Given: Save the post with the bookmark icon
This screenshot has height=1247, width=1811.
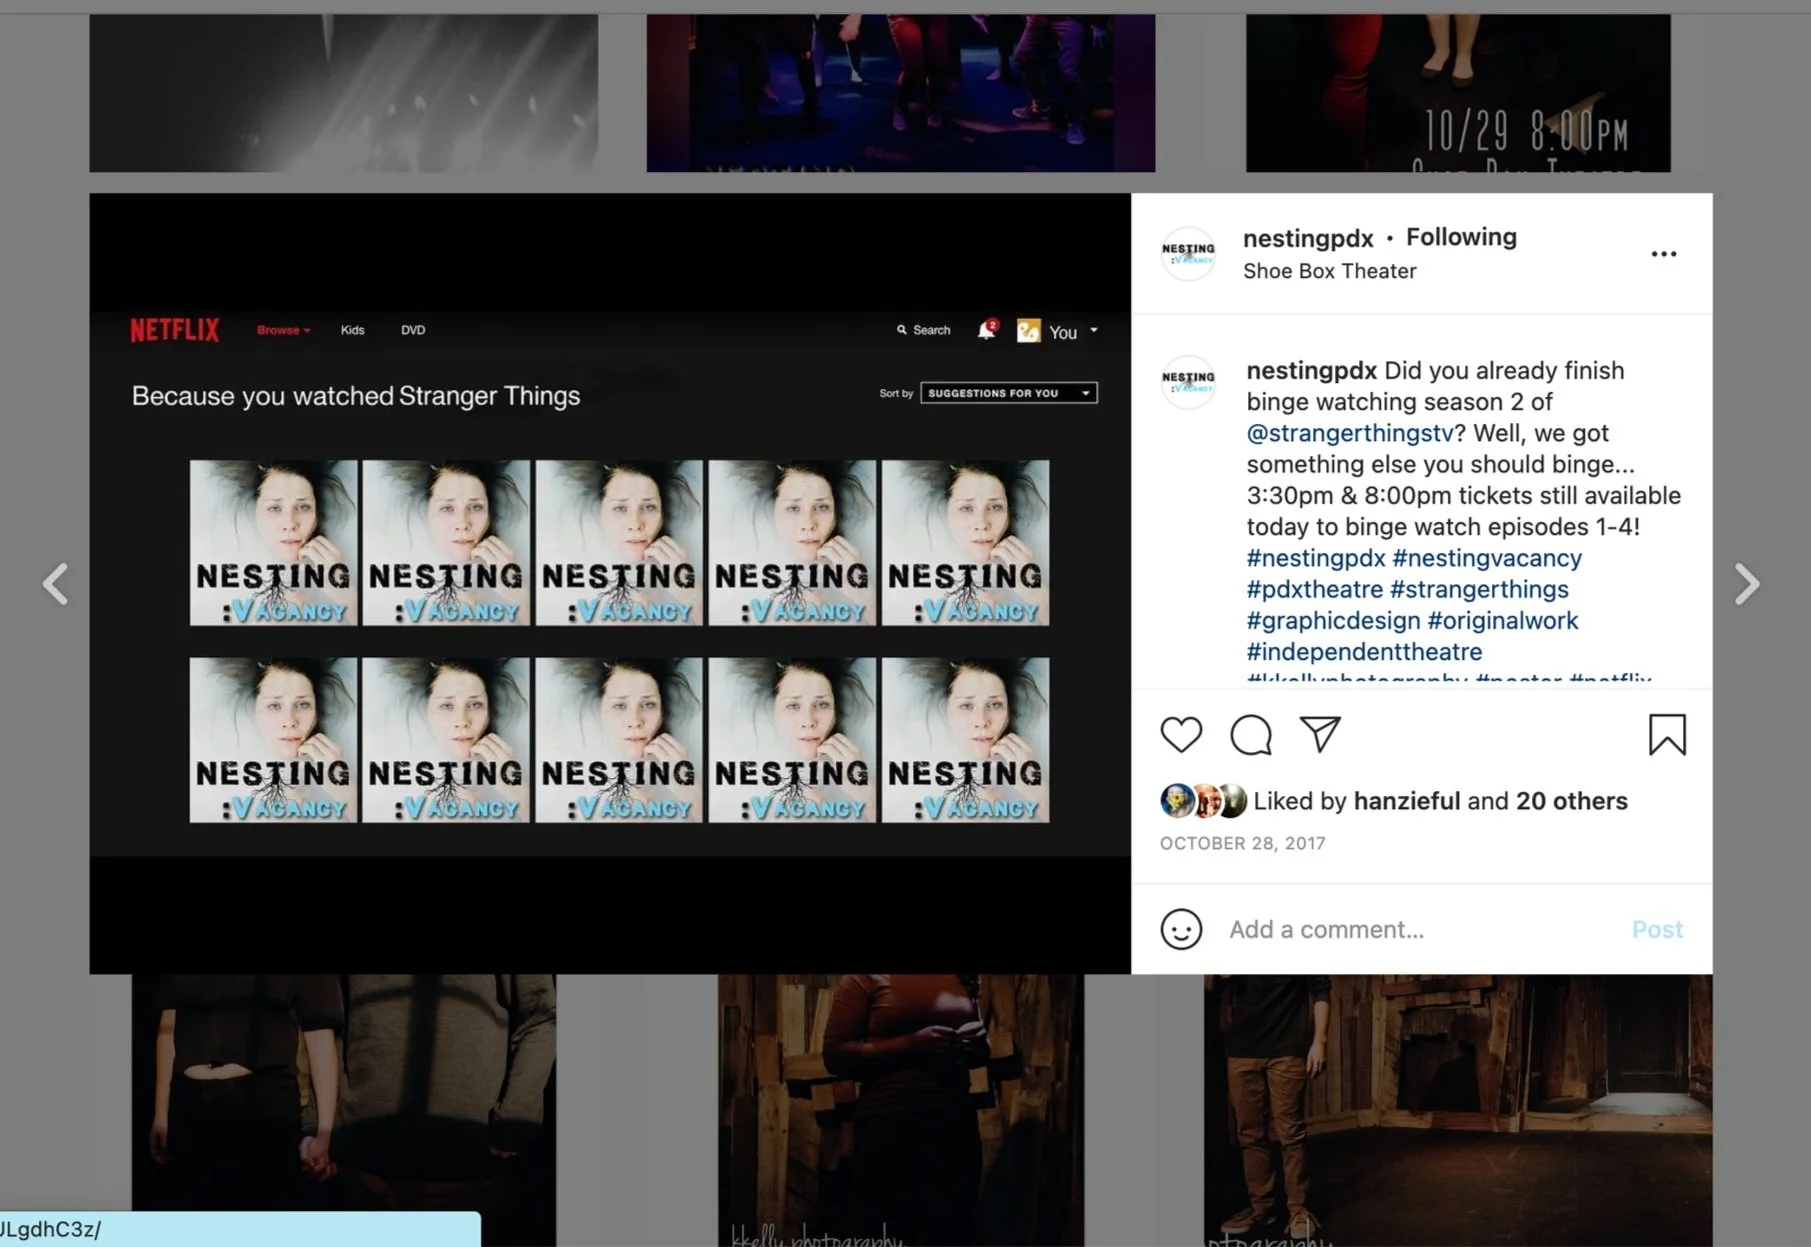Looking at the screenshot, I should coord(1667,735).
